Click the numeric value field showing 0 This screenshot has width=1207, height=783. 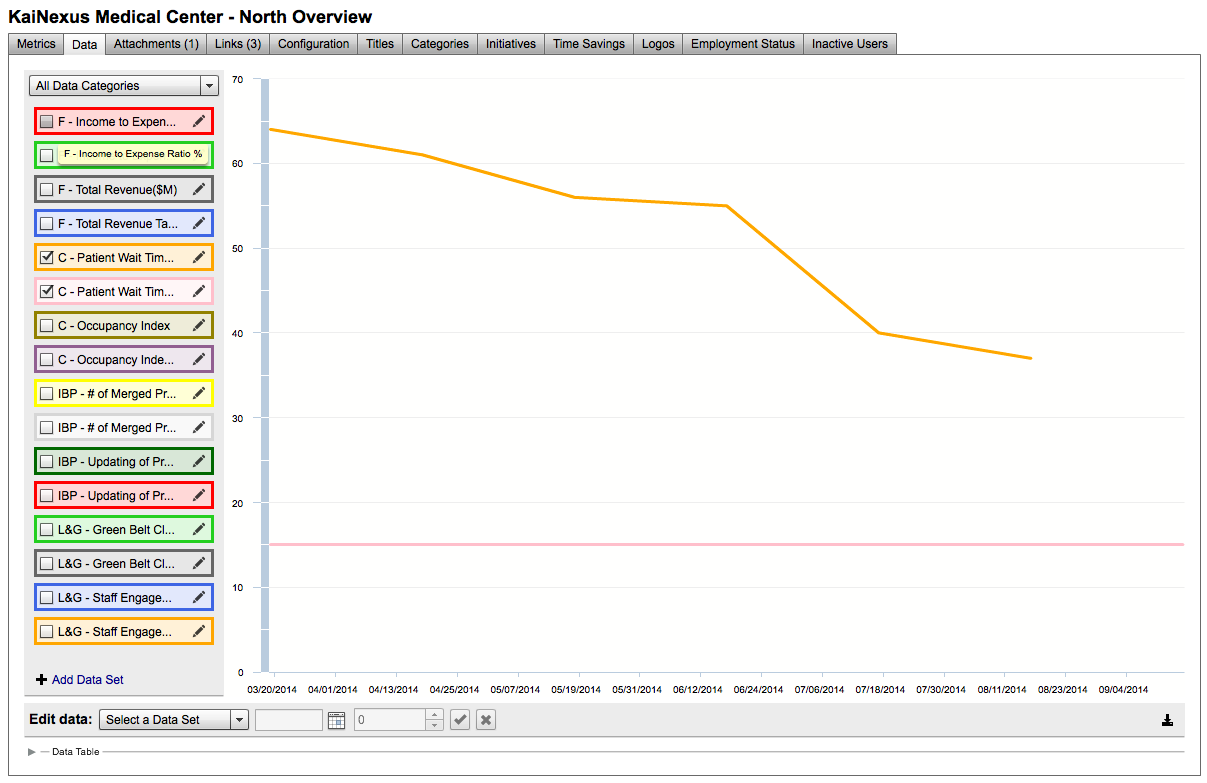[391, 720]
